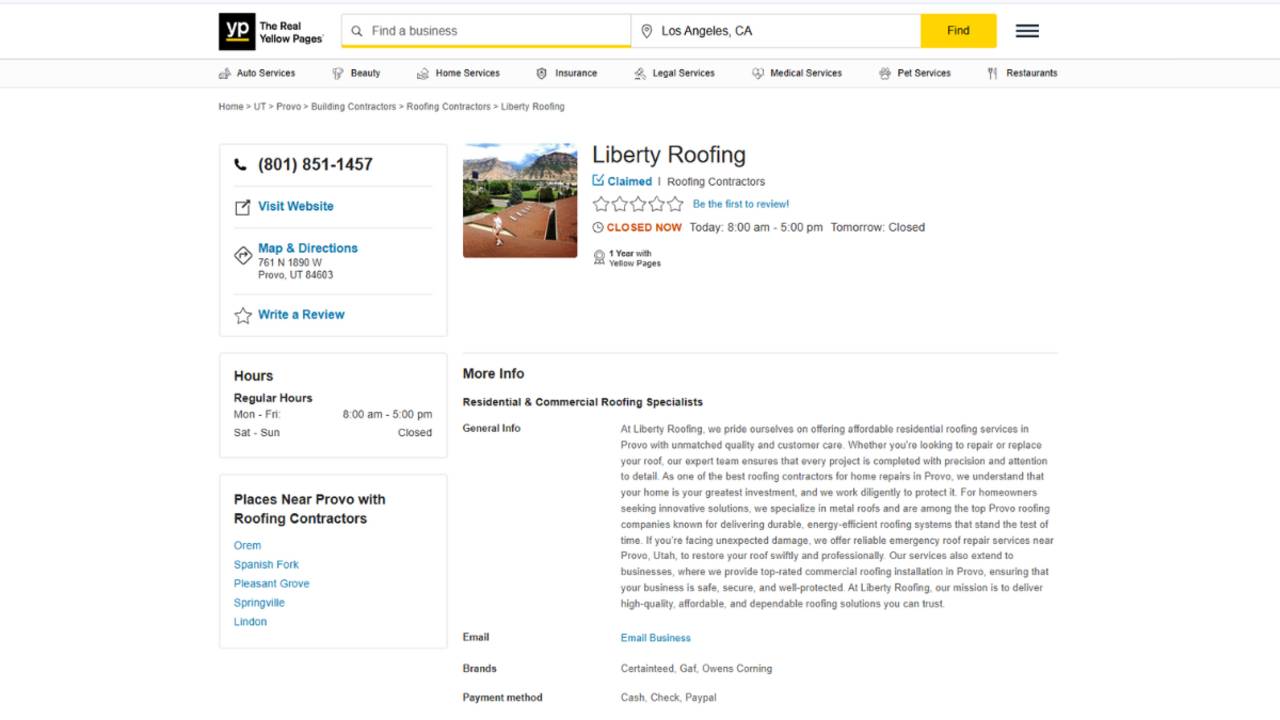Click the Home Services house icon
Screen dimensions: 1280x720
(x=421, y=72)
